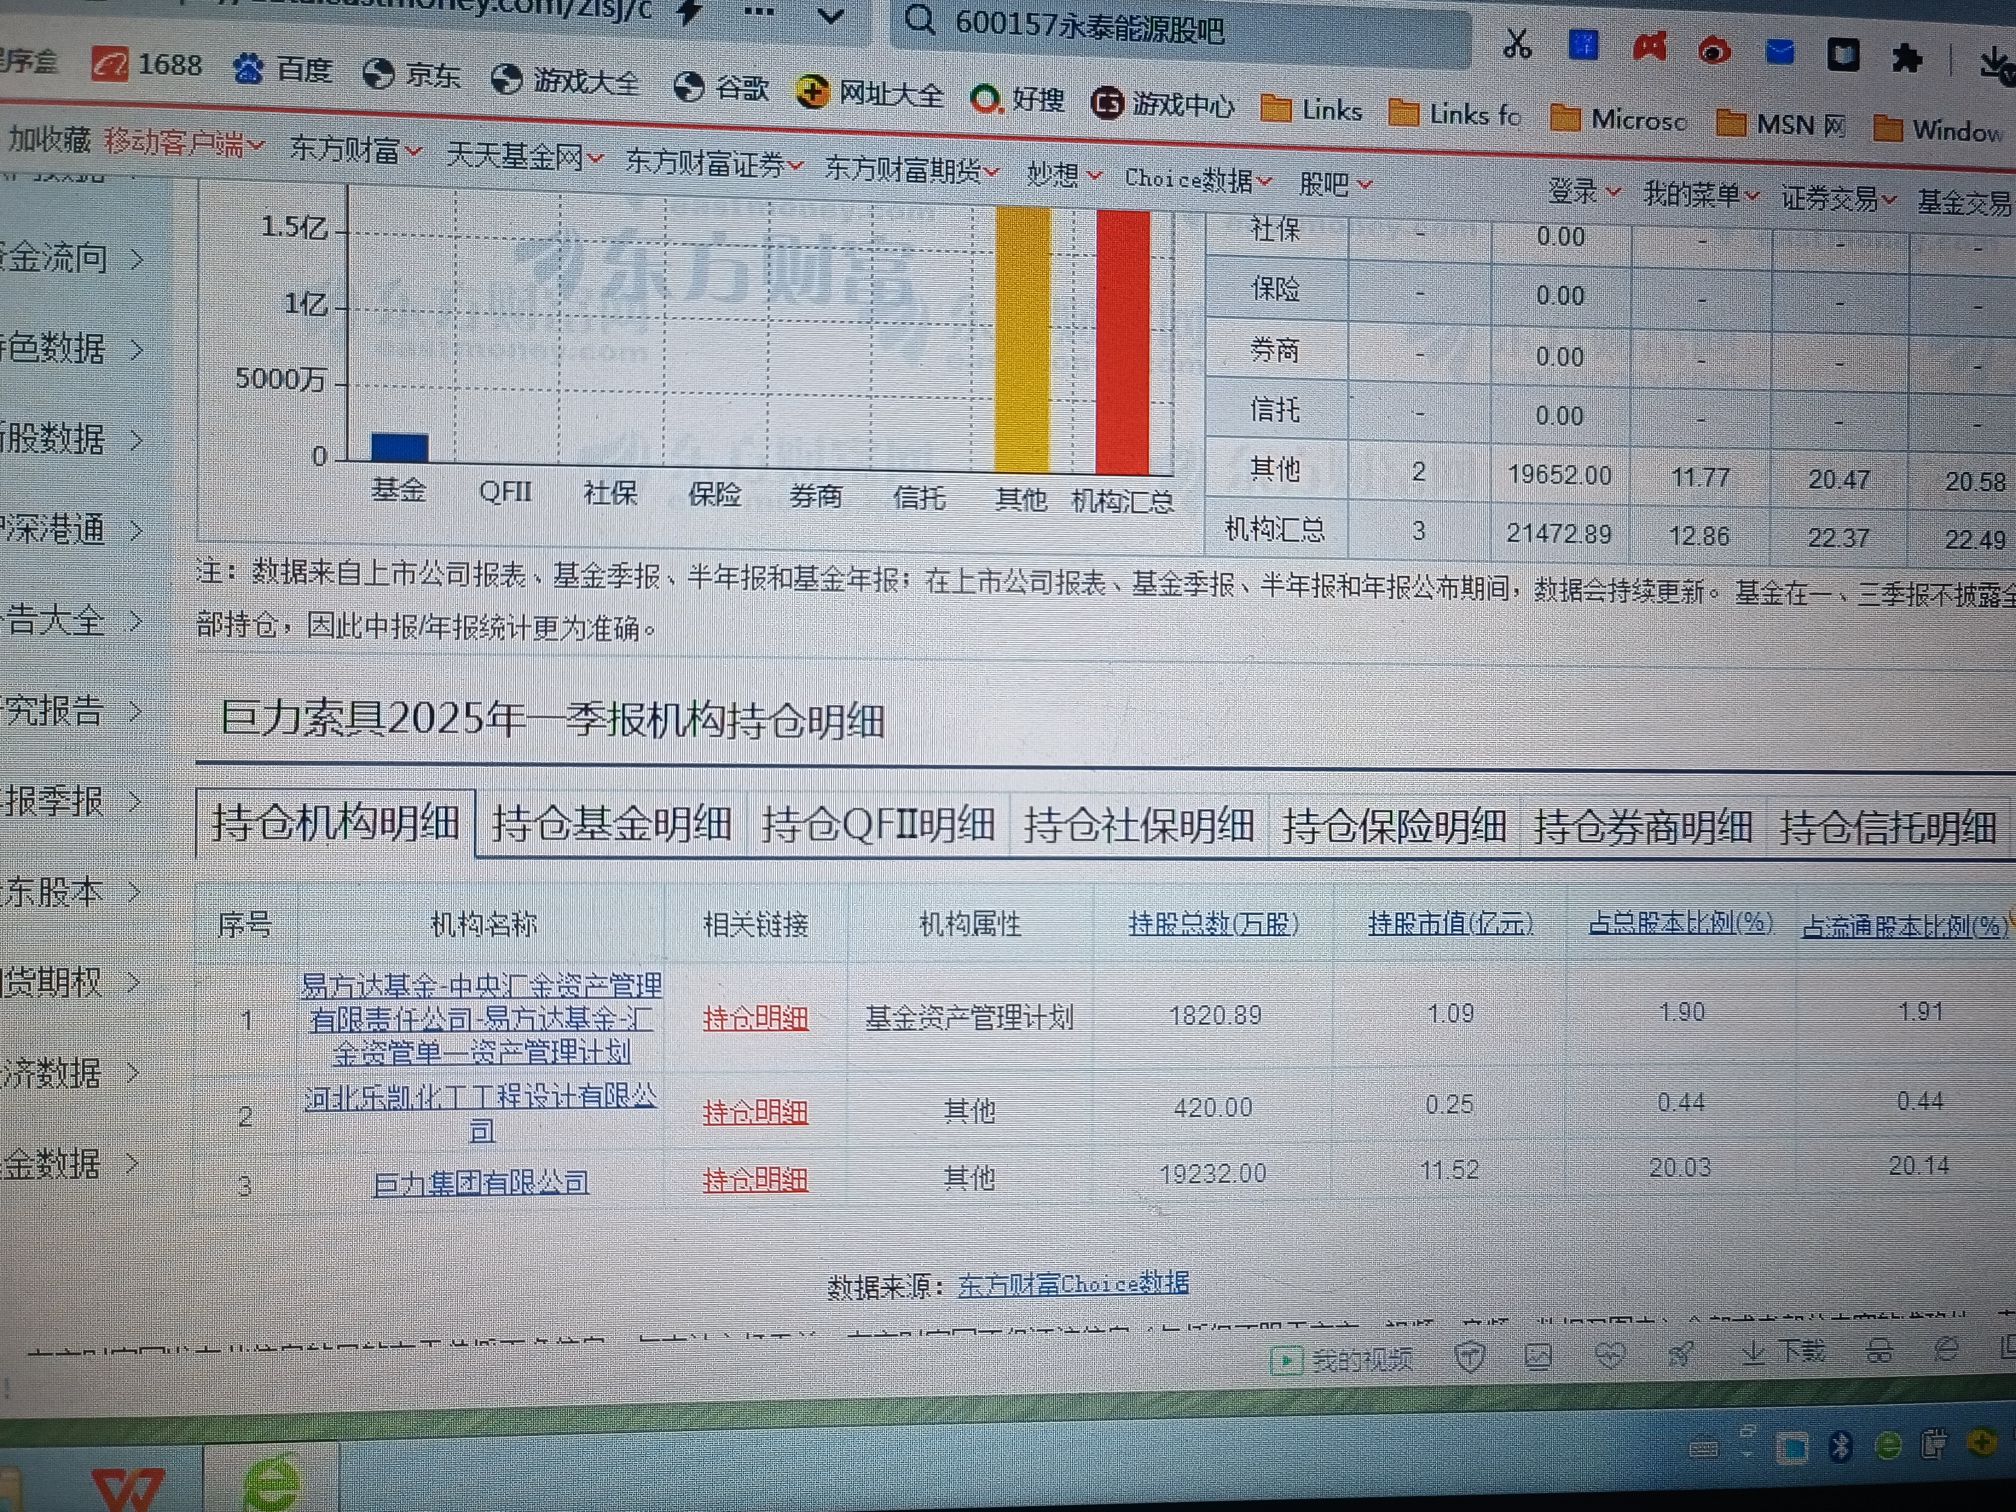Screen dimensions: 2016x1512
Task: Open the 百度 bookmark
Action: click(x=282, y=69)
